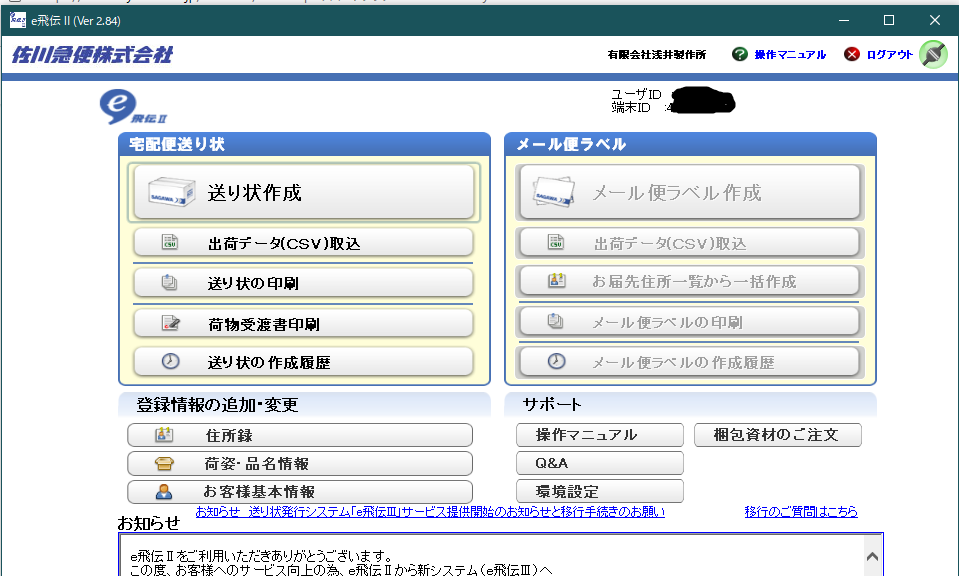The image size is (959, 576).
Task: Click the 登録情報の追加・変更 heading
Action: (x=217, y=405)
